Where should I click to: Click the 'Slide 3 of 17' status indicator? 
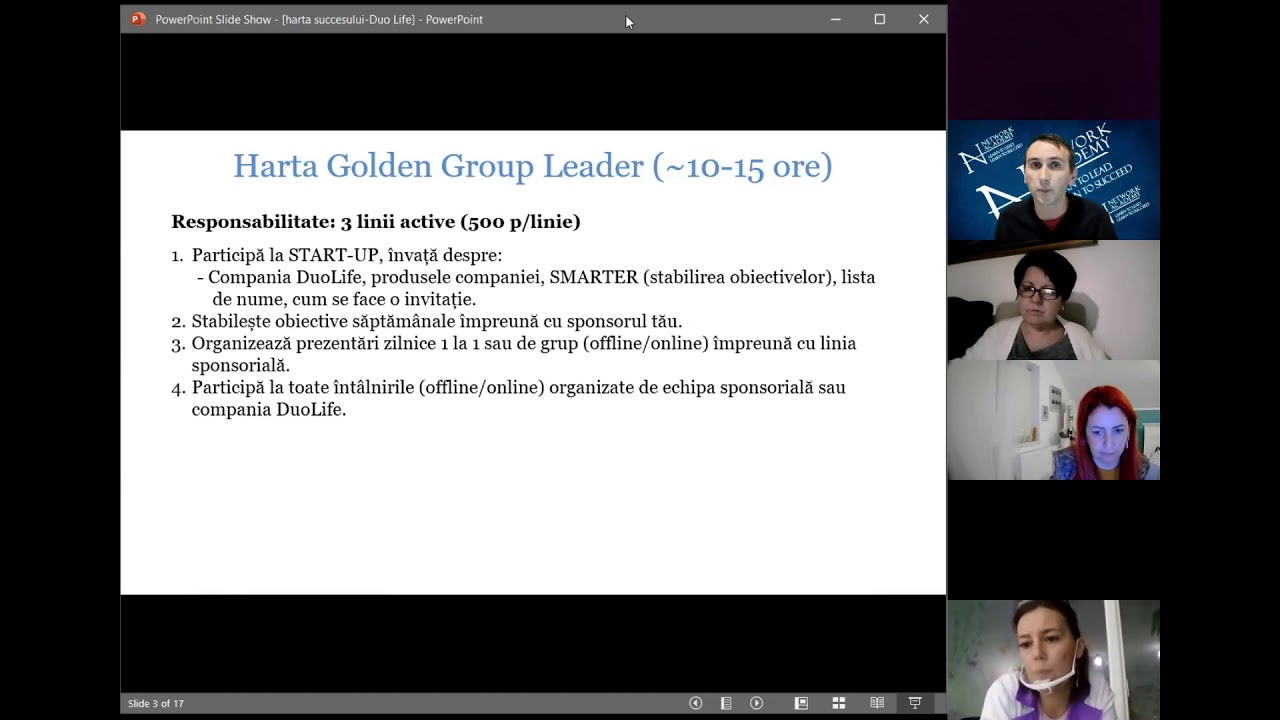(156, 704)
